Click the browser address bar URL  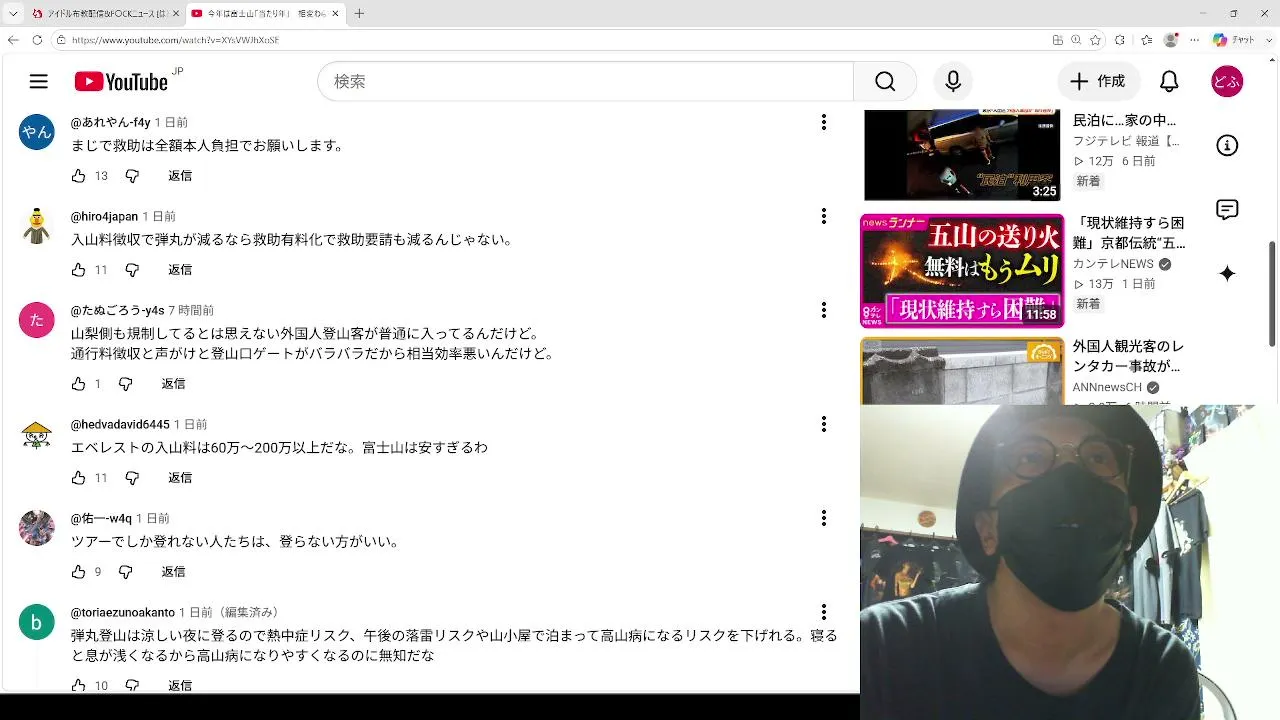pyautogui.click(x=175, y=40)
